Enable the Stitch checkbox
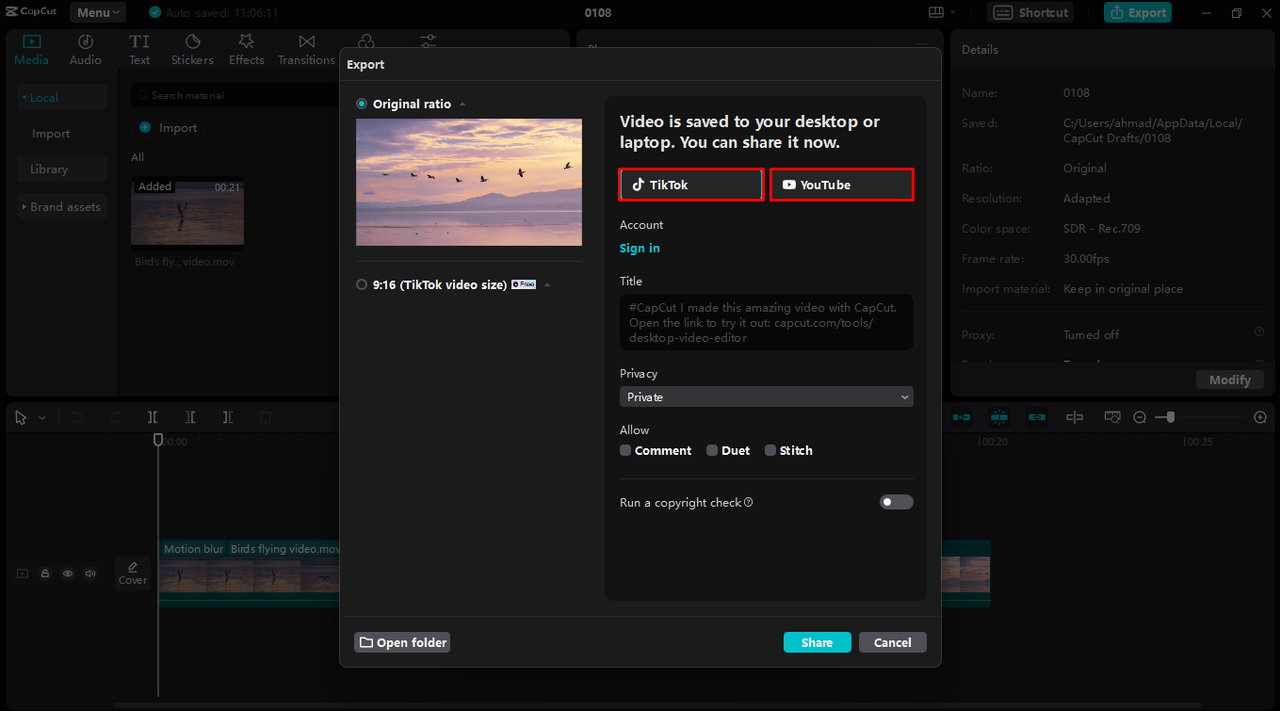Viewport: 1280px width, 711px height. 770,451
